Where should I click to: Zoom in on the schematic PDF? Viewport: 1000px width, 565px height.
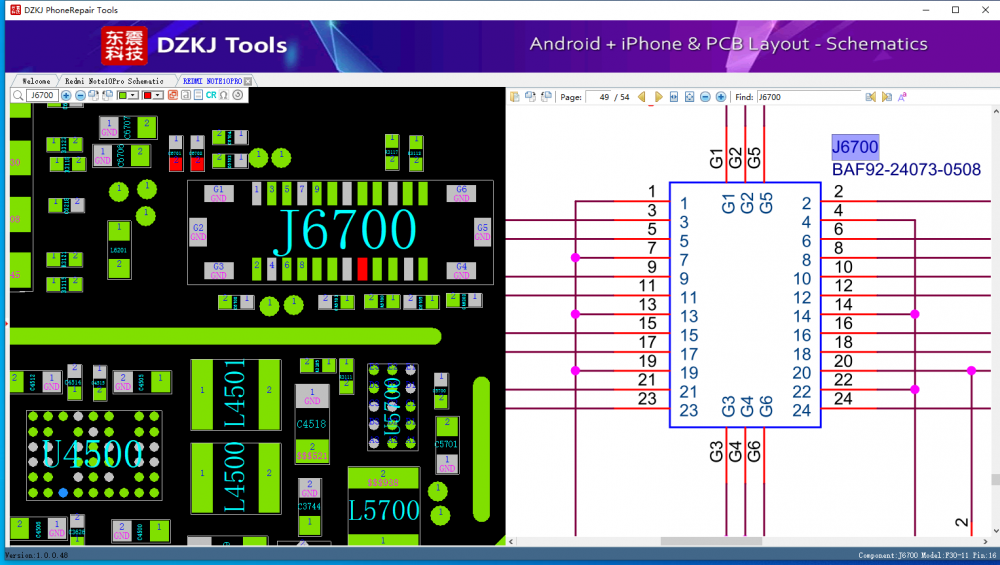tap(721, 97)
